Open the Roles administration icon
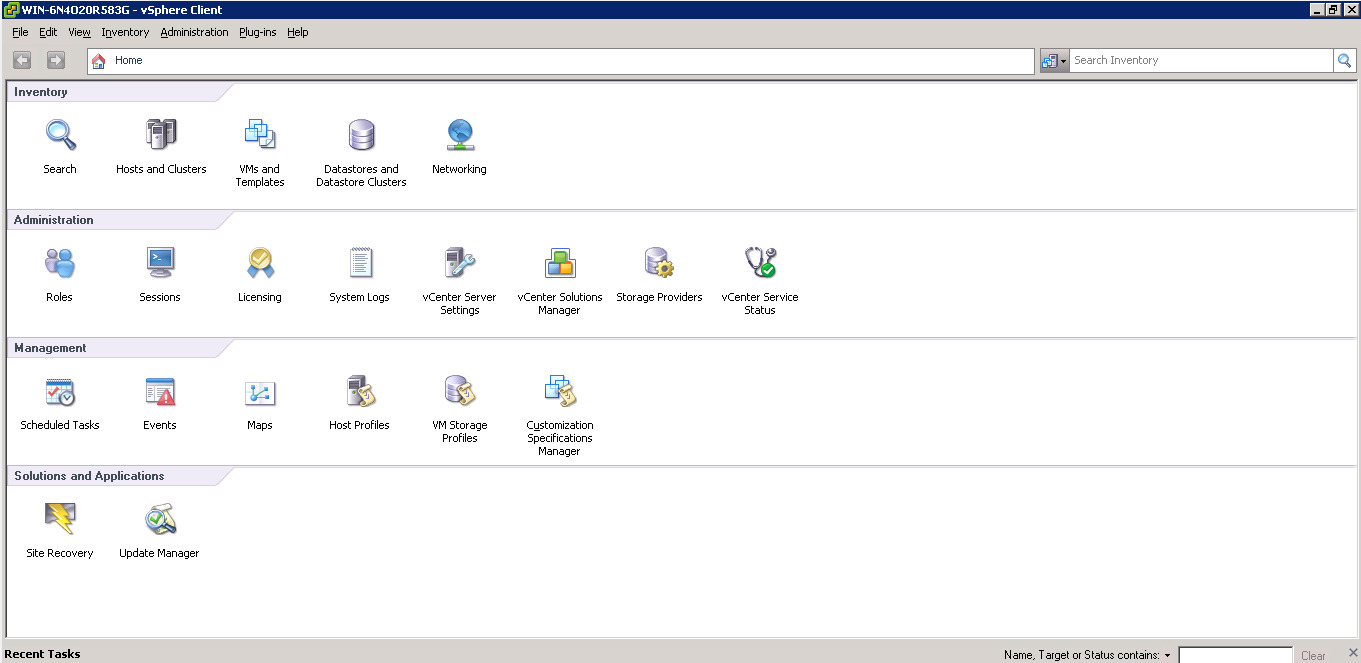Viewport: 1361px width, 663px height. (x=60, y=263)
